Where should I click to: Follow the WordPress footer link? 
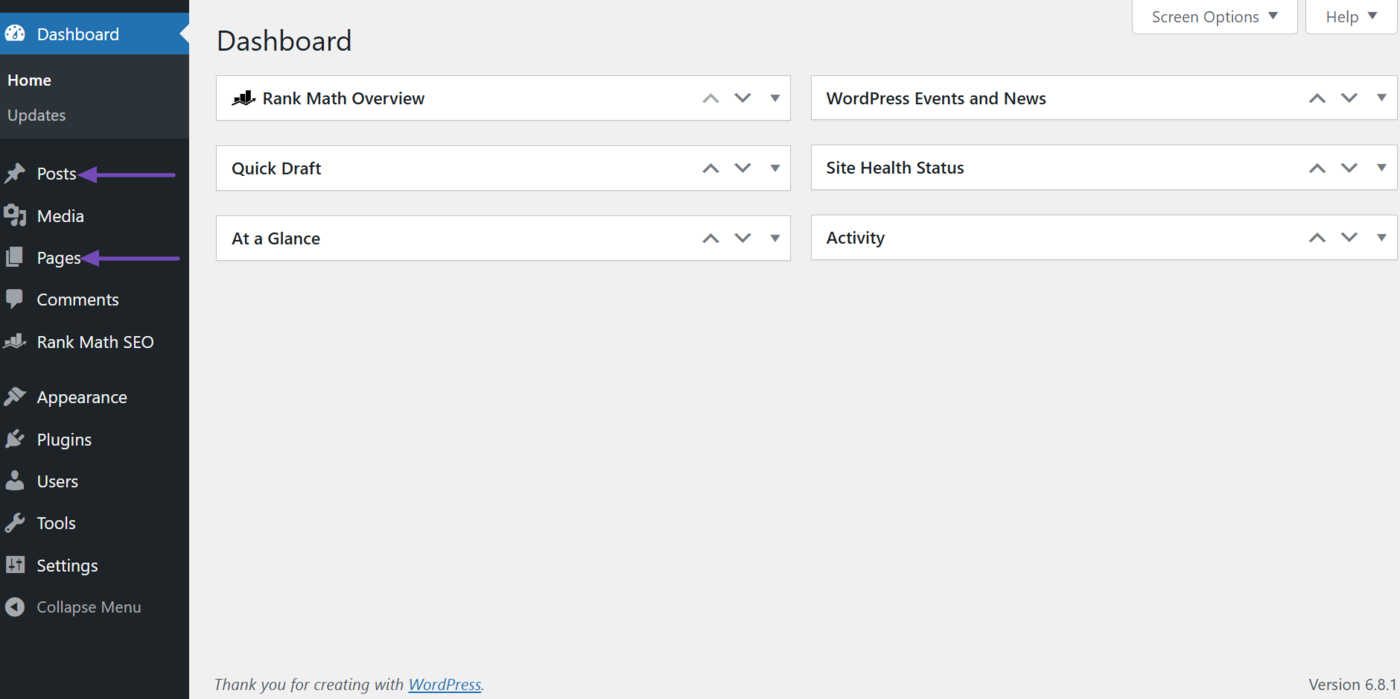[445, 685]
